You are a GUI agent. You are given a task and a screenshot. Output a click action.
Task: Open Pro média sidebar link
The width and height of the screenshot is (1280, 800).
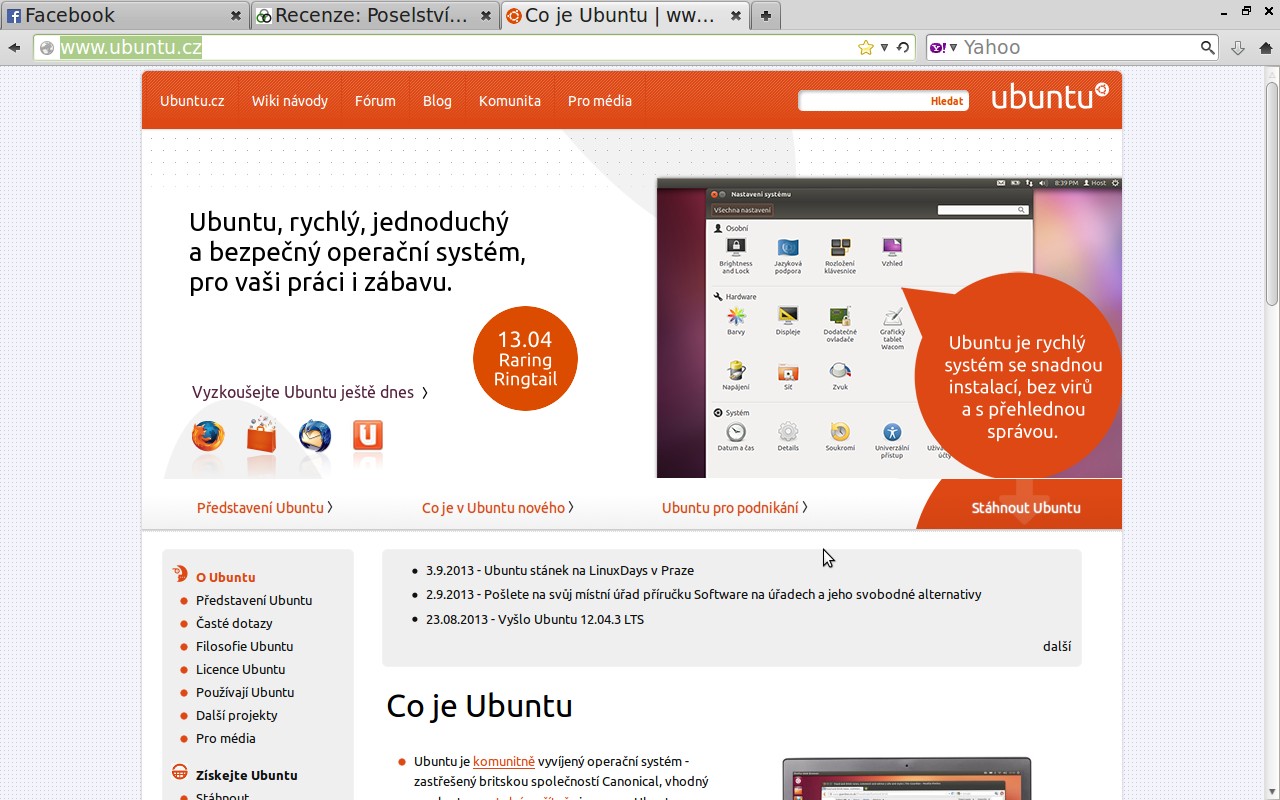click(226, 738)
